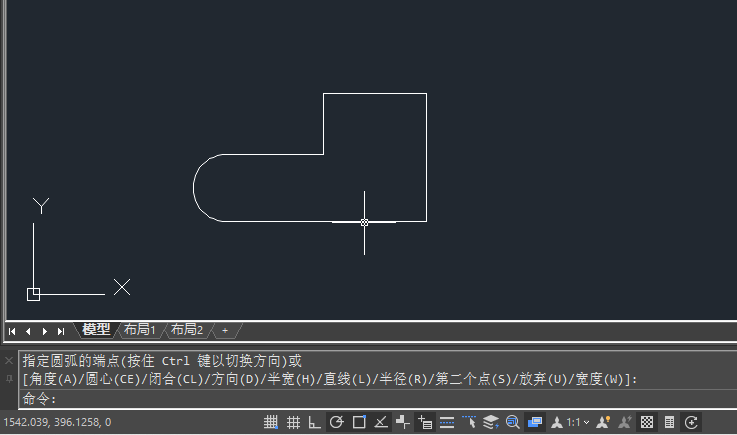Switch to the 布局2 layout tab
The width and height of the screenshot is (737, 435).
tap(187, 330)
